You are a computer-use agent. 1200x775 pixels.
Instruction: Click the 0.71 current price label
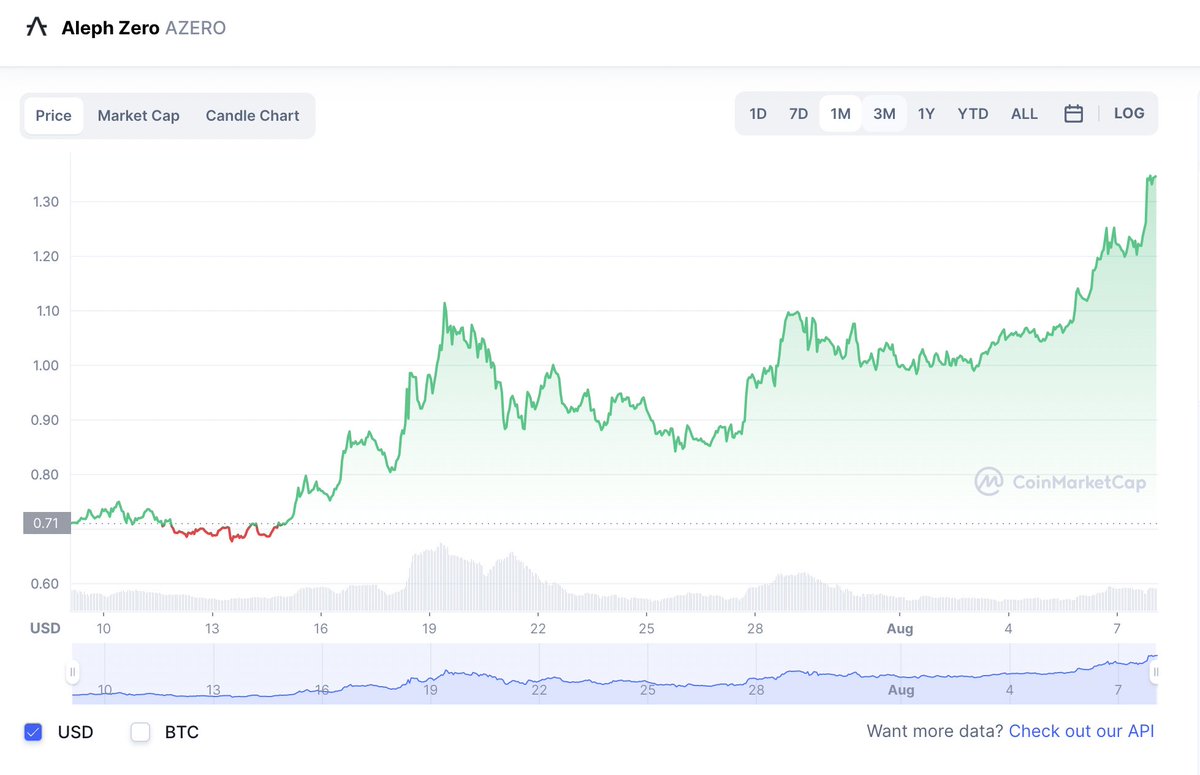point(45,522)
